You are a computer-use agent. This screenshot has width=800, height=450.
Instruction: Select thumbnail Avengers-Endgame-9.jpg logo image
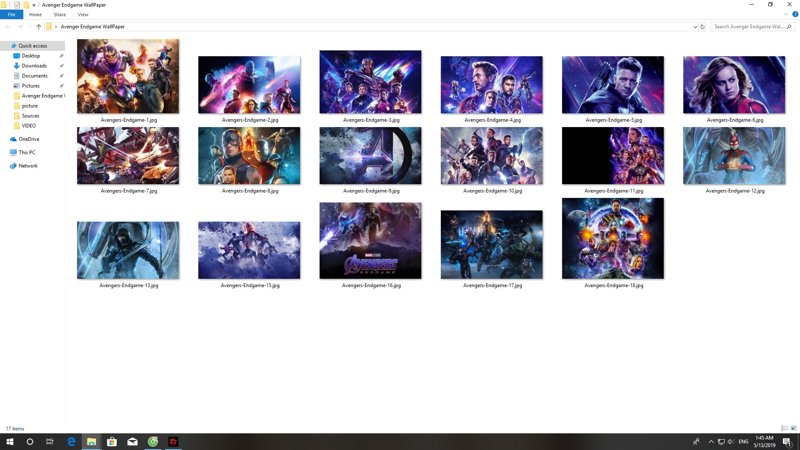pyautogui.click(x=370, y=156)
